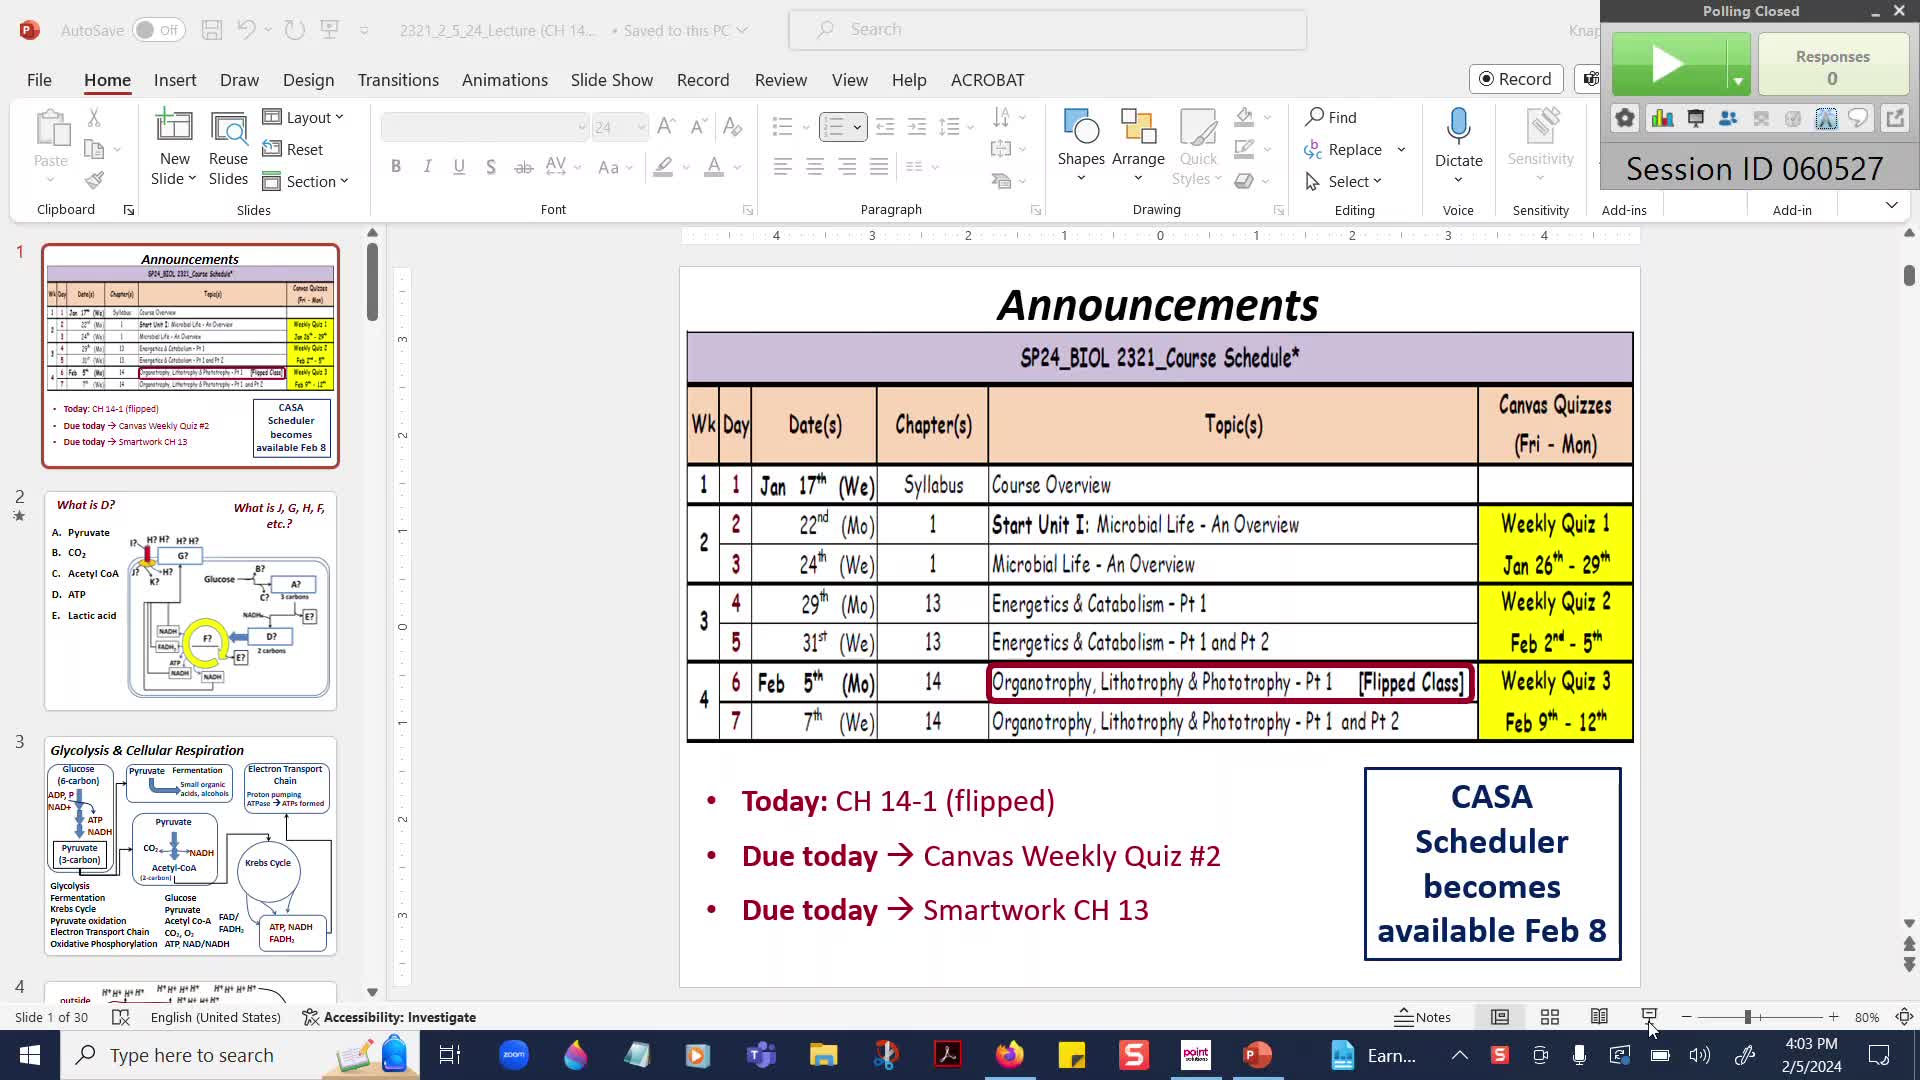This screenshot has width=1920, height=1080.
Task: Toggle the AutoSave switch
Action: coord(158,30)
